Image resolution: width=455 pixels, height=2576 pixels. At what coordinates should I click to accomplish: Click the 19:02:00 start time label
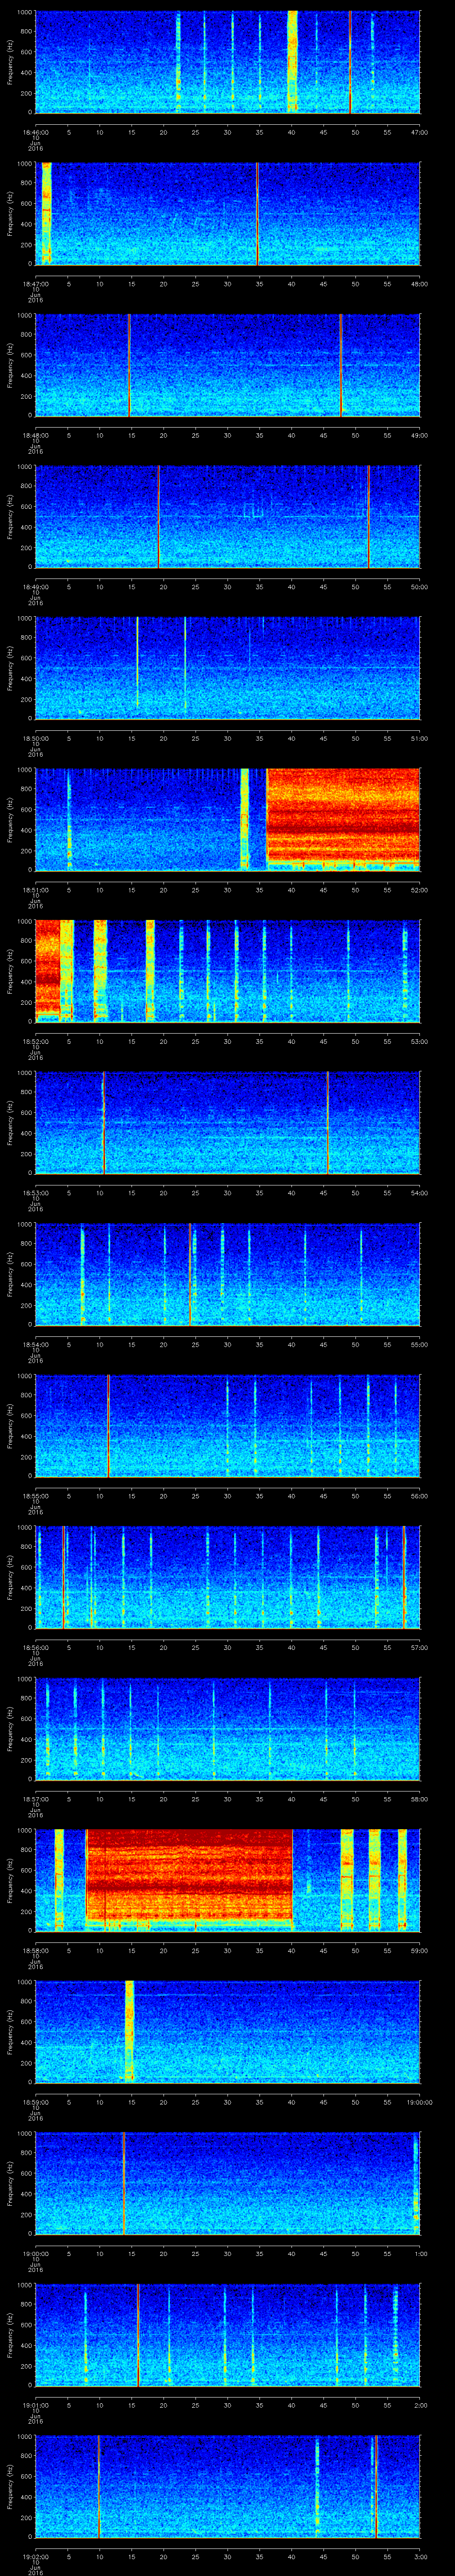point(35,2556)
